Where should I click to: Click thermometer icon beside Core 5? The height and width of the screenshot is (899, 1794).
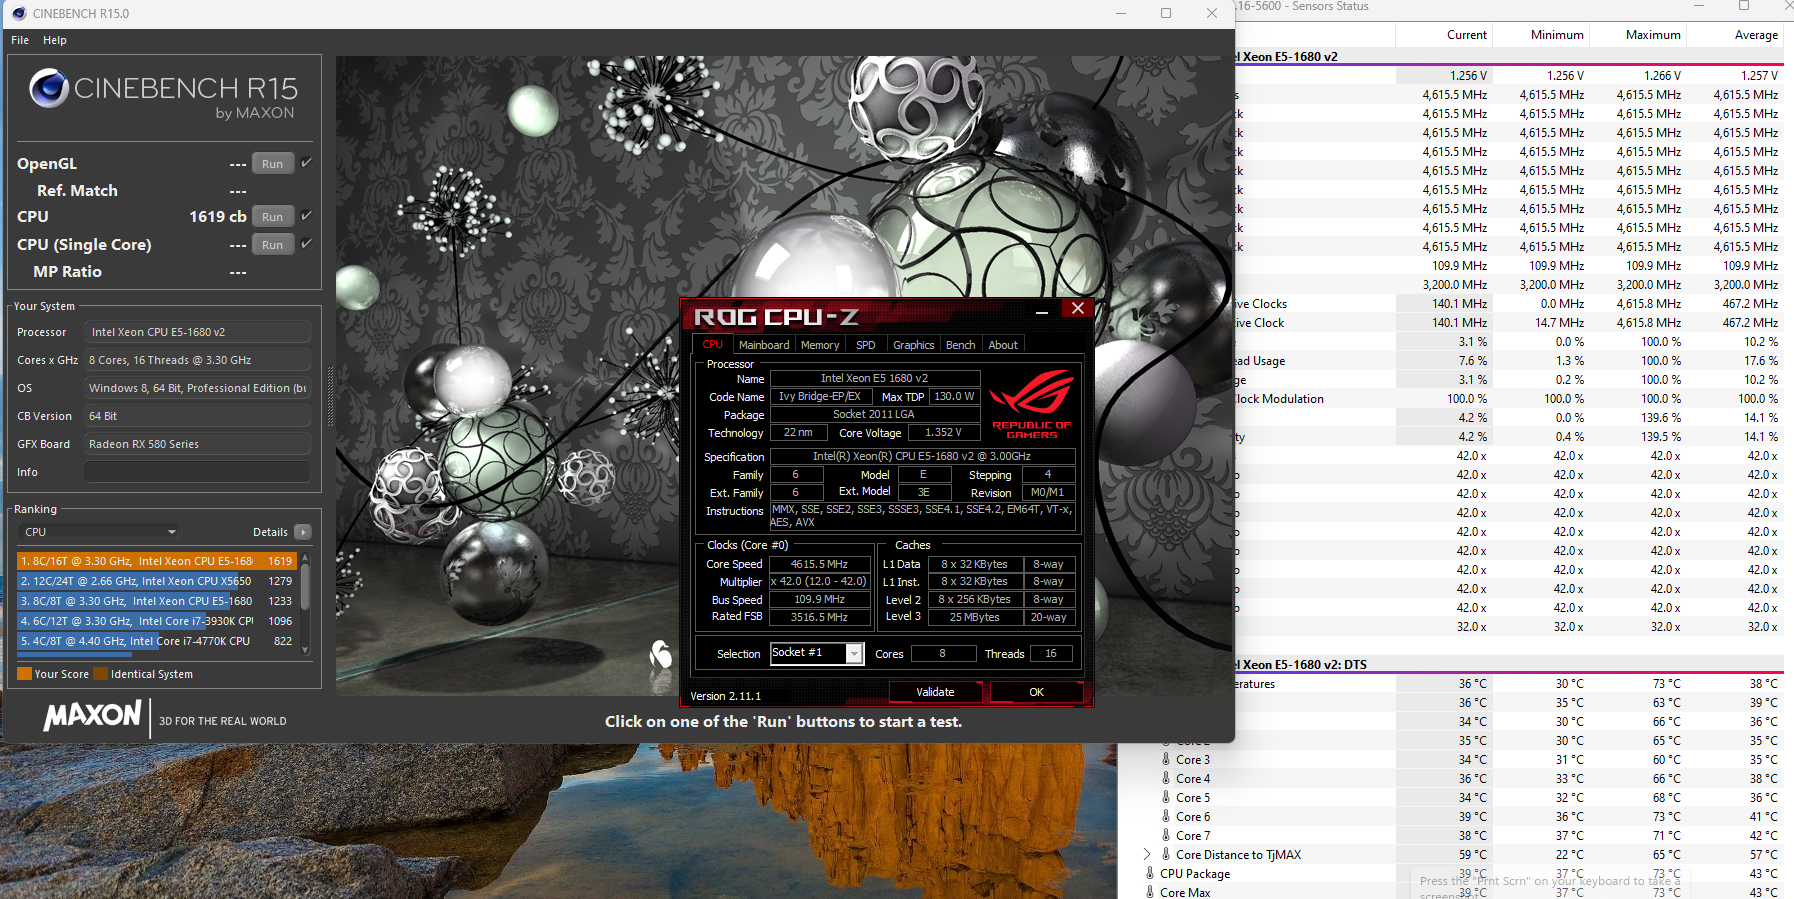(x=1166, y=797)
